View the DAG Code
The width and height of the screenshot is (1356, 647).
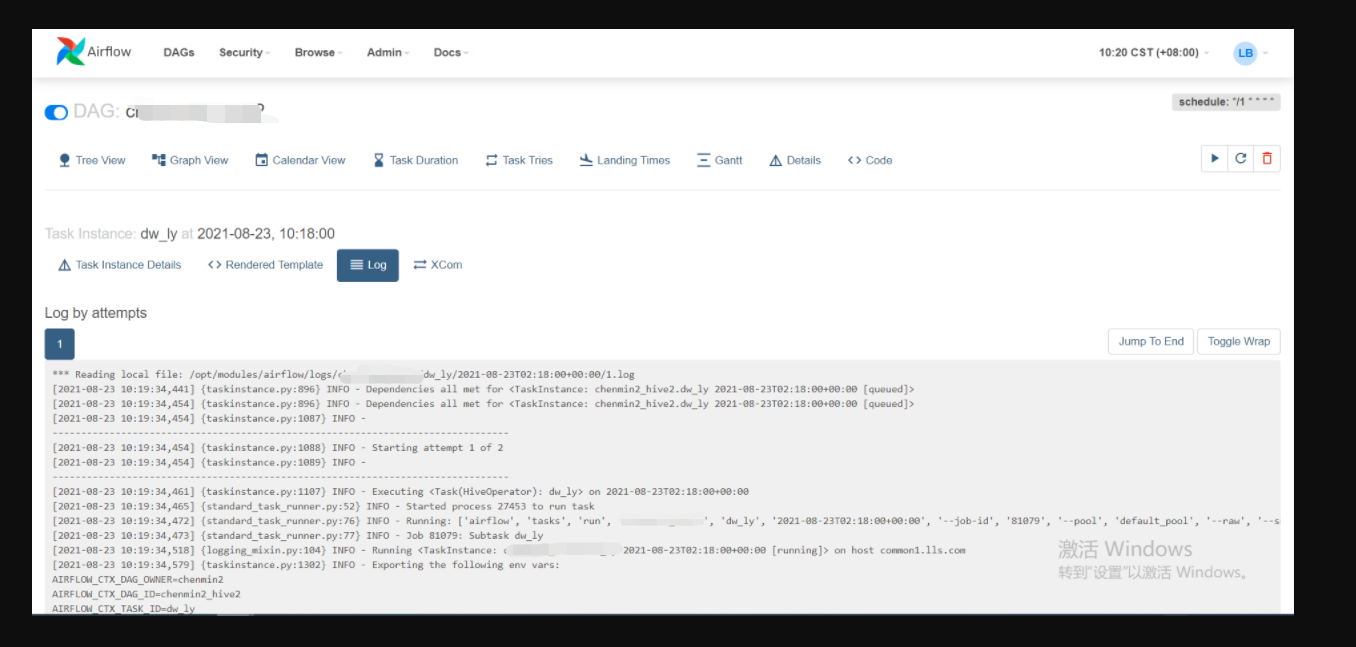click(x=869, y=159)
